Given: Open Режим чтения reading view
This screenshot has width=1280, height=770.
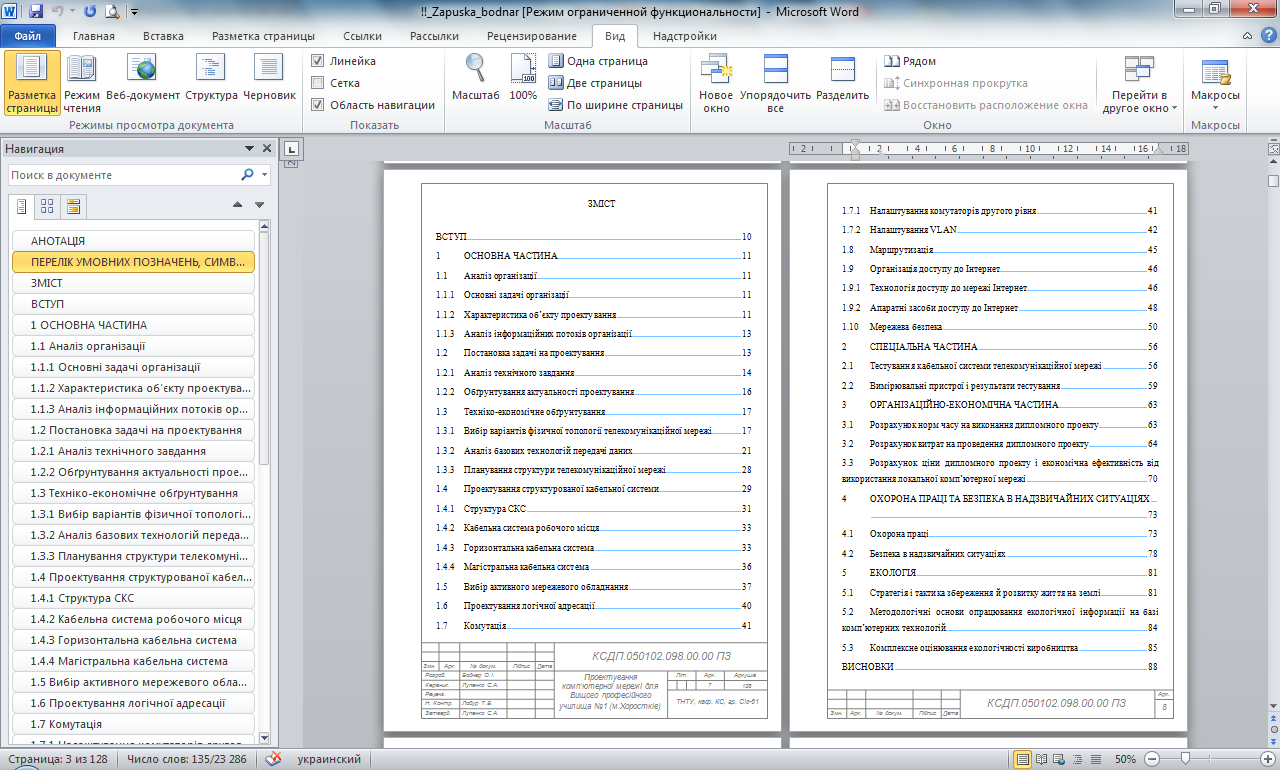Looking at the screenshot, I should (x=82, y=83).
